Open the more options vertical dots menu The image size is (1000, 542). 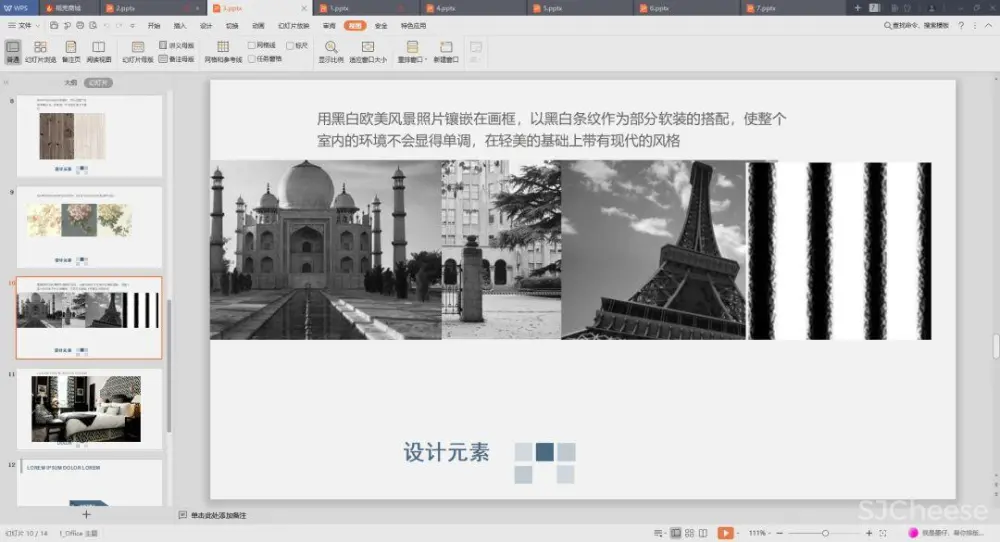tap(974, 26)
